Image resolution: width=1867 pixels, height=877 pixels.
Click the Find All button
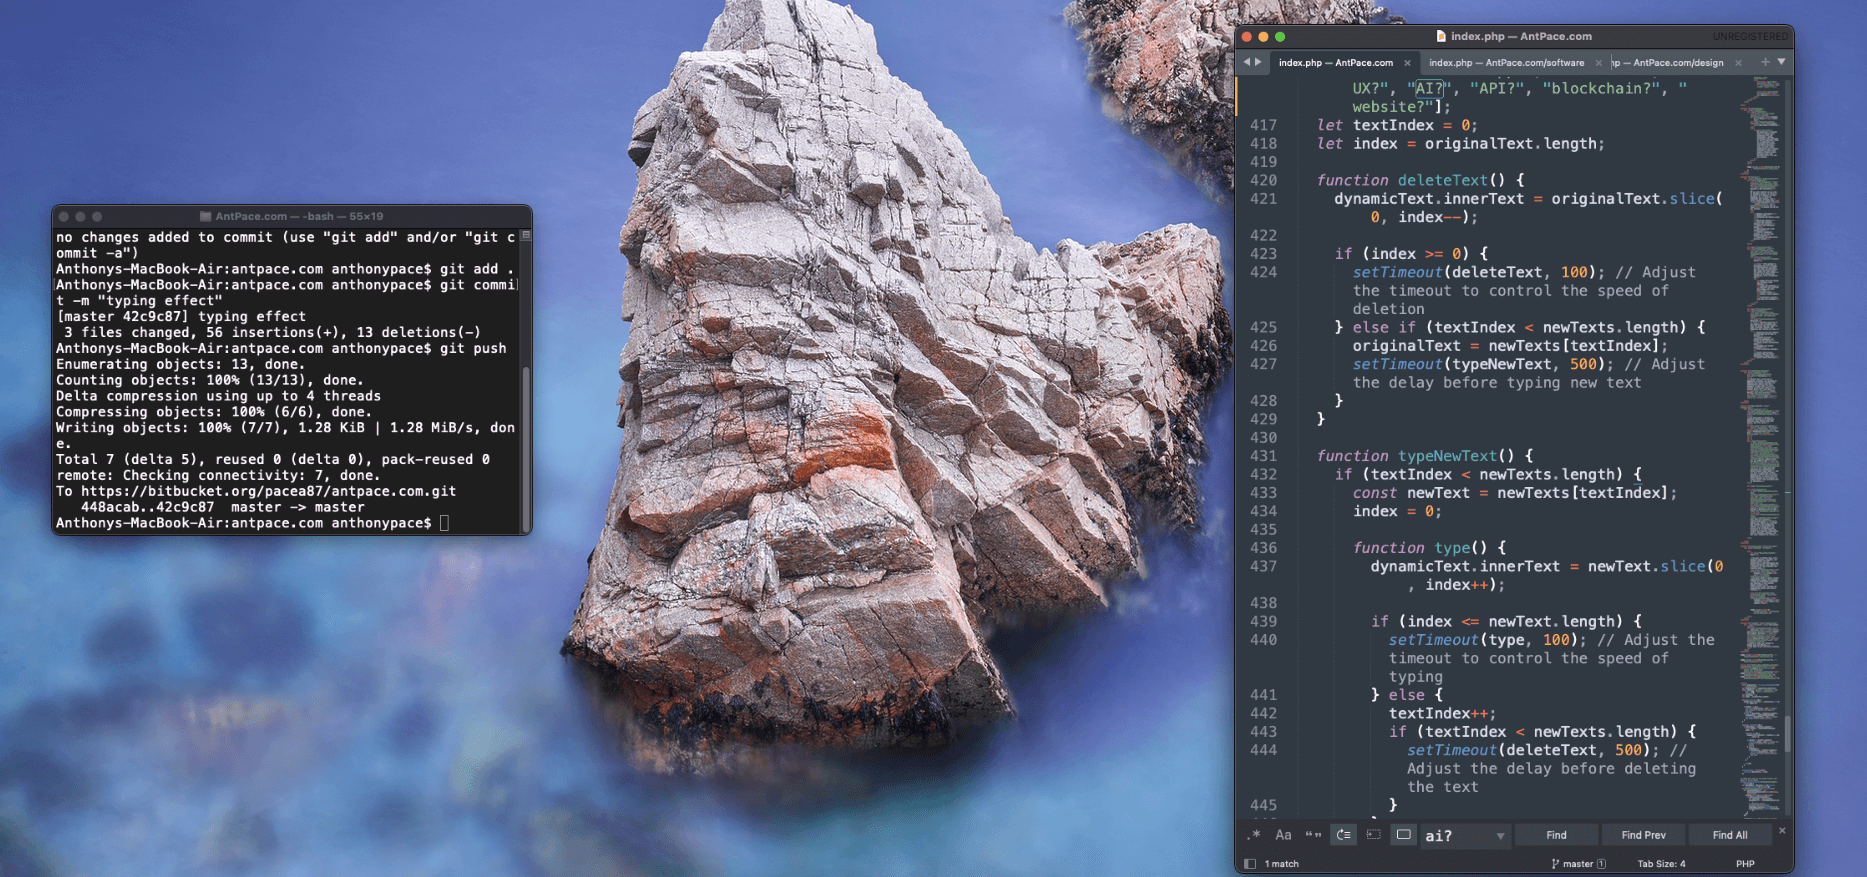[1730, 835]
